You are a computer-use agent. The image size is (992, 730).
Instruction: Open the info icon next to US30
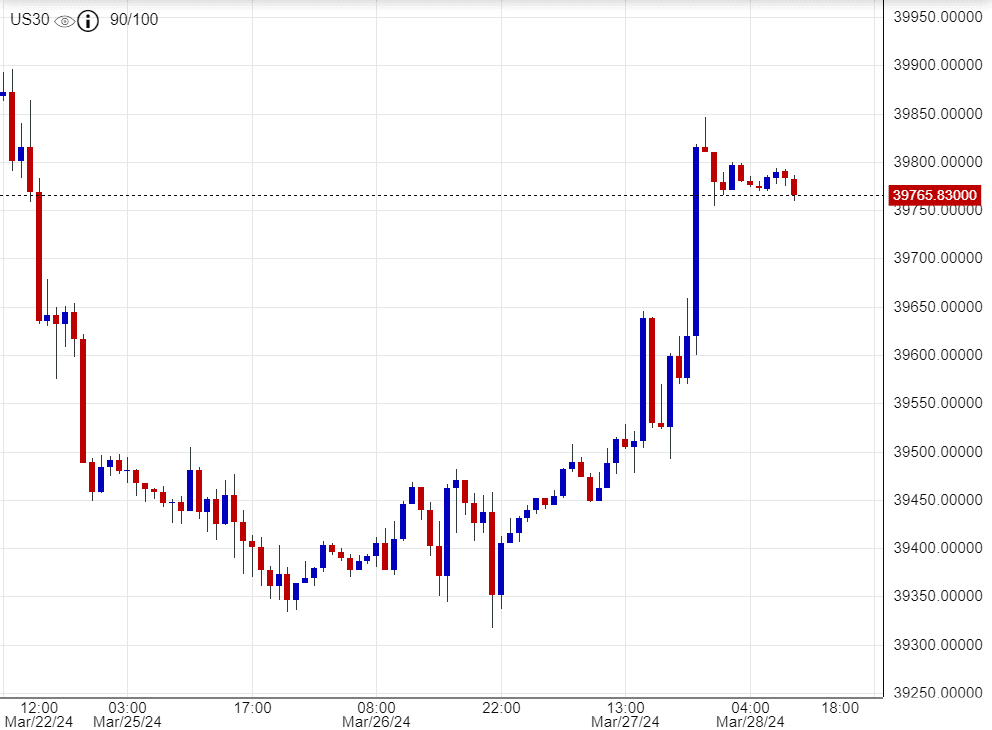[89, 20]
